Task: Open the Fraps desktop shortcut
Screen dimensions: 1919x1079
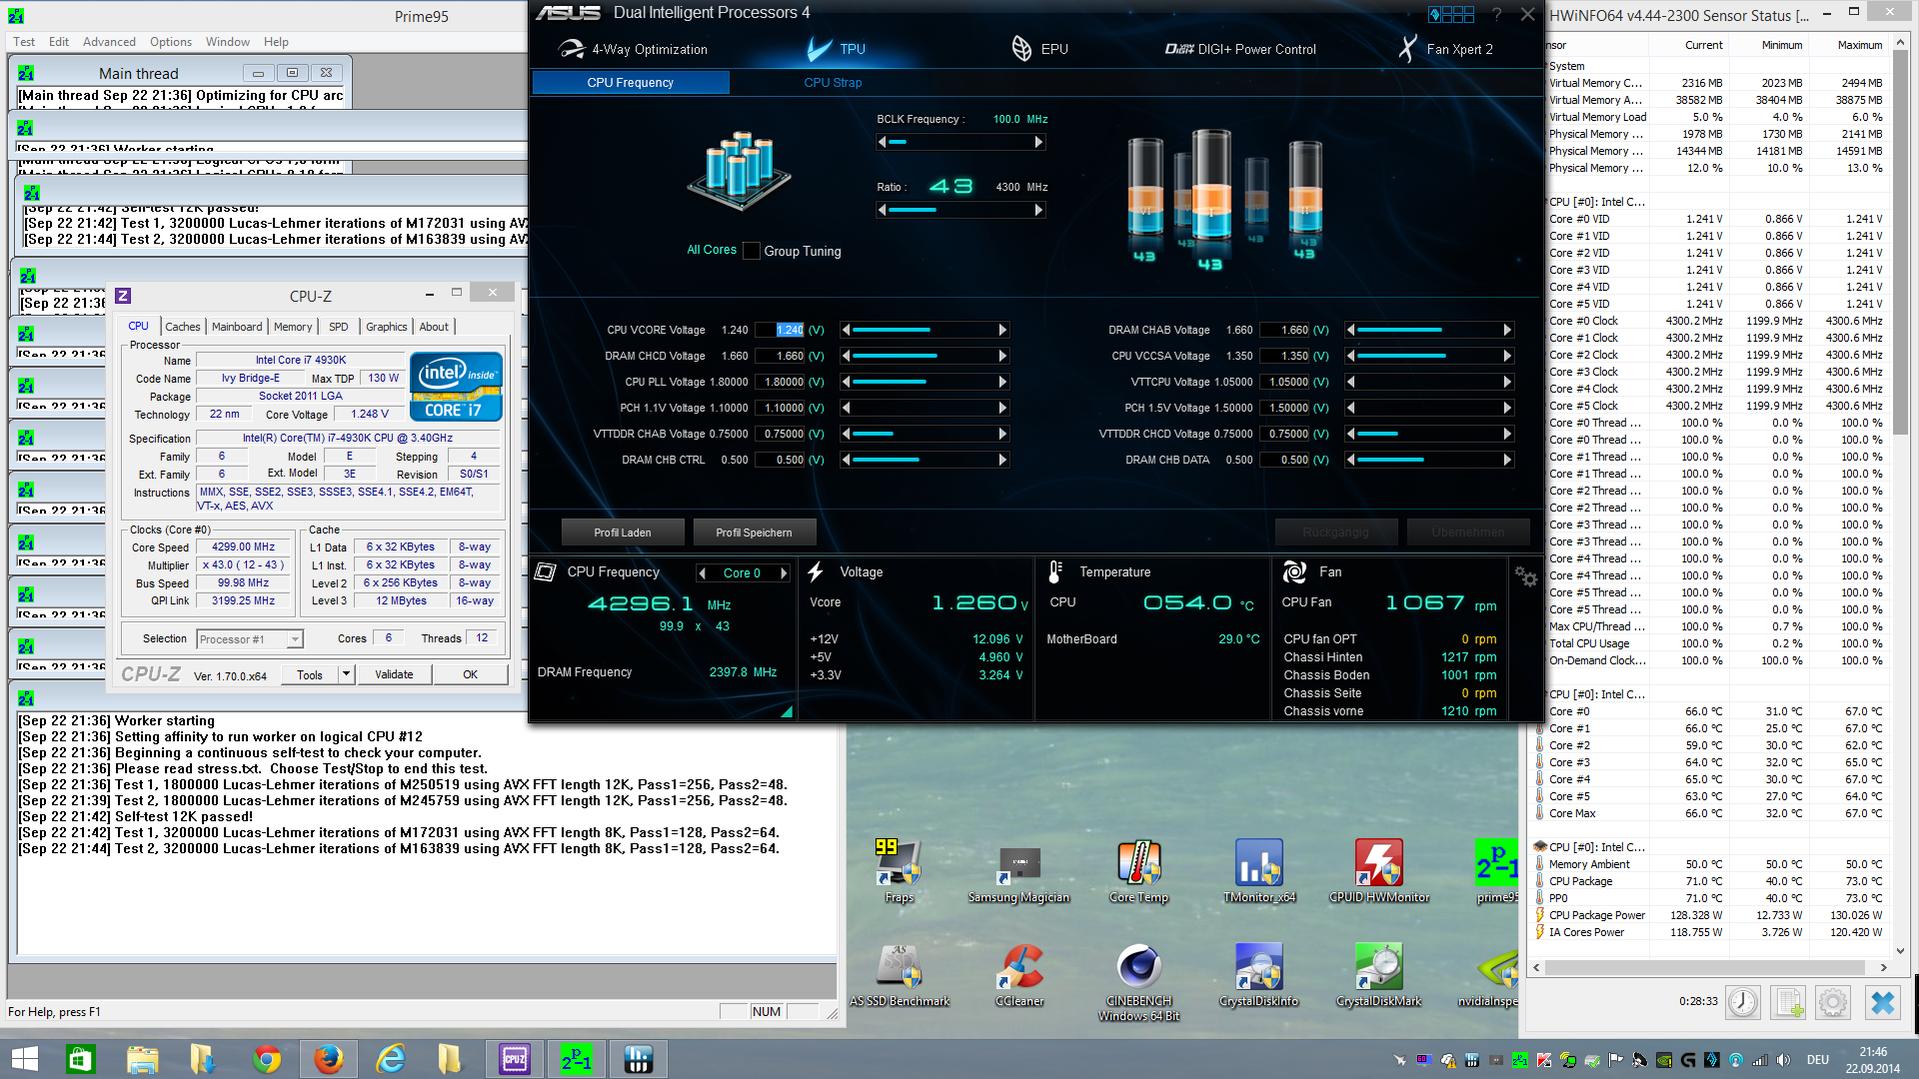Action: (x=898, y=870)
